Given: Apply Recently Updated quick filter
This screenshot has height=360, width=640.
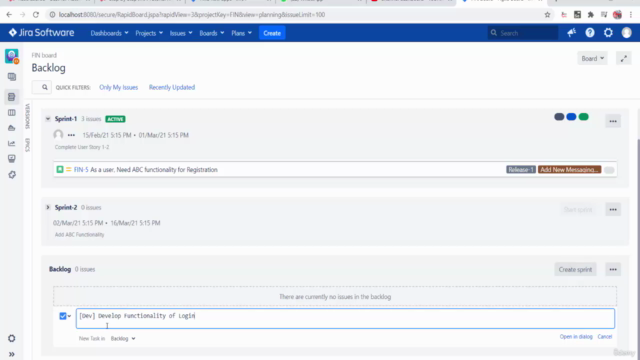Looking at the screenshot, I should (x=172, y=87).
